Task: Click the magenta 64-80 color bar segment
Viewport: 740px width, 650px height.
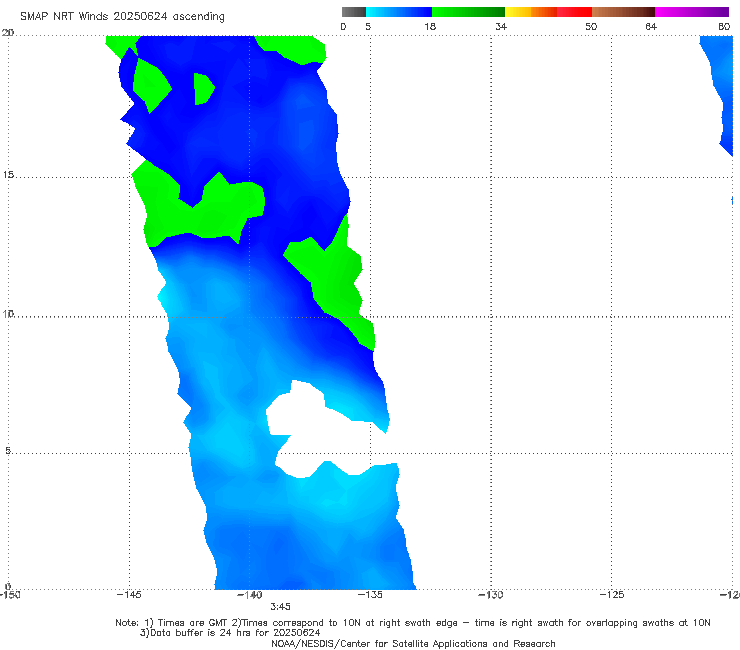Action: click(692, 12)
